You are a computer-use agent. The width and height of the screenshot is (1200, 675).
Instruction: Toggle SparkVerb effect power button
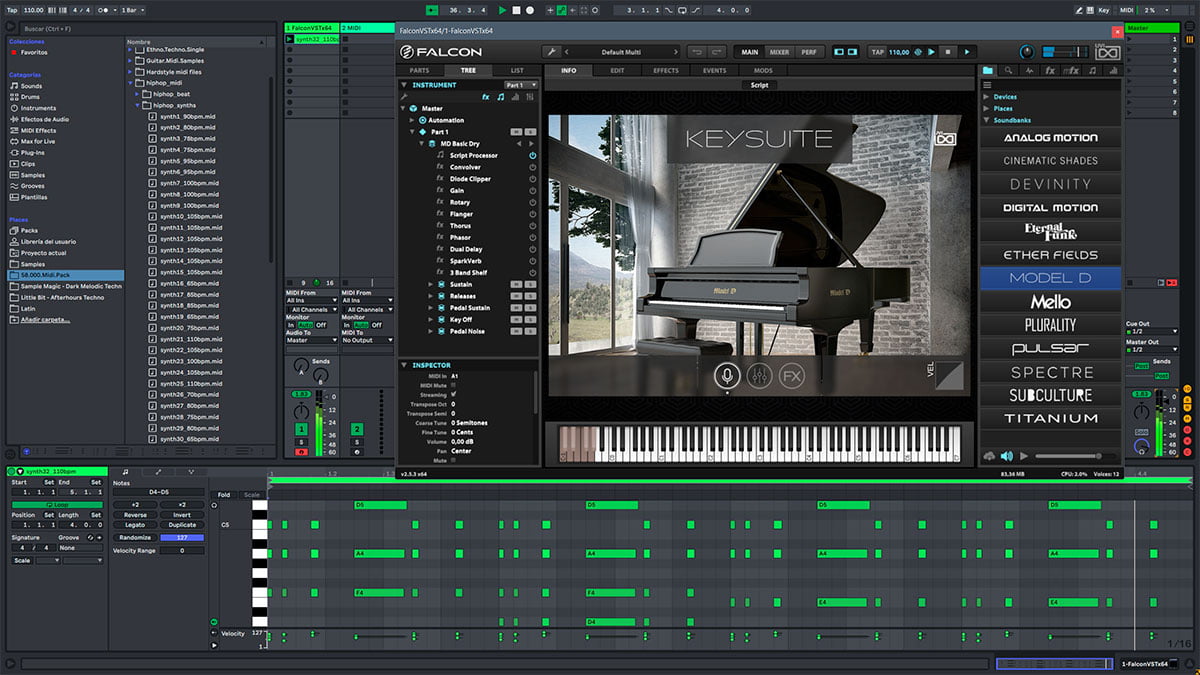pyautogui.click(x=532, y=261)
